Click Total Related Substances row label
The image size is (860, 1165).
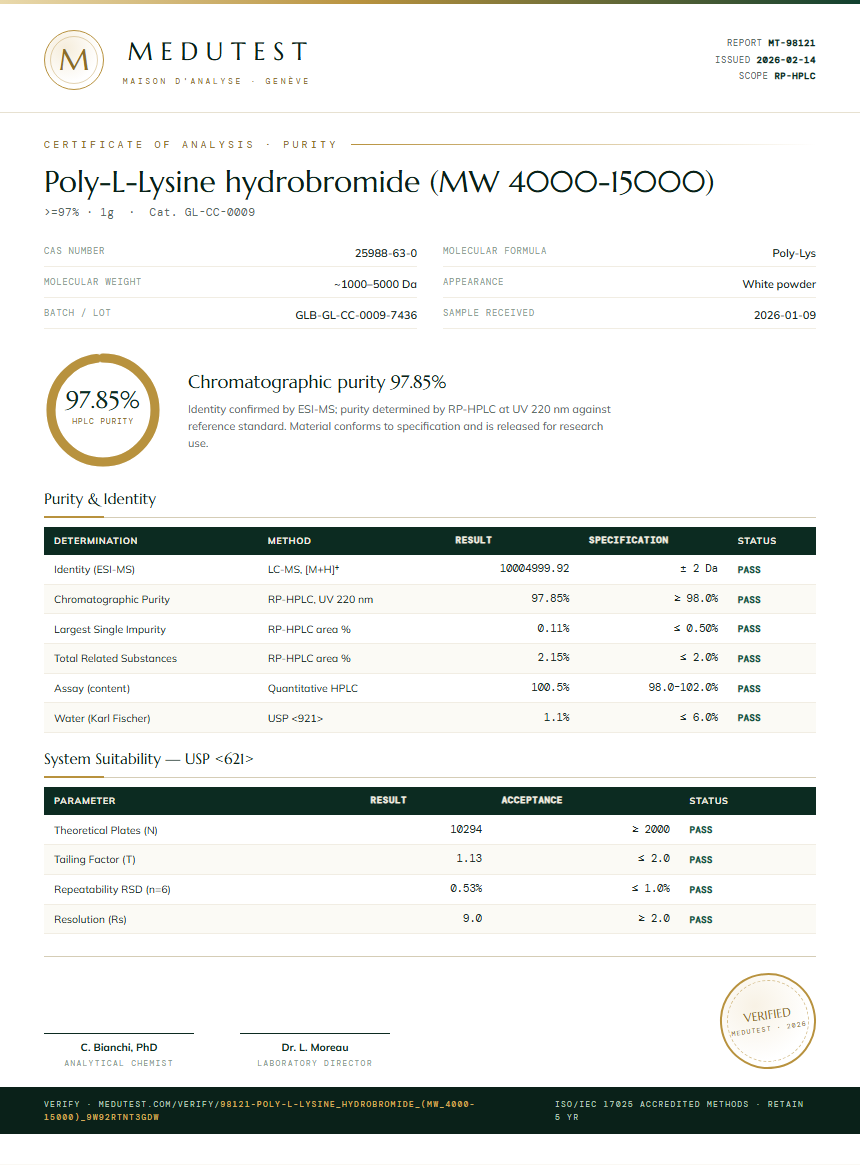[x=115, y=658]
